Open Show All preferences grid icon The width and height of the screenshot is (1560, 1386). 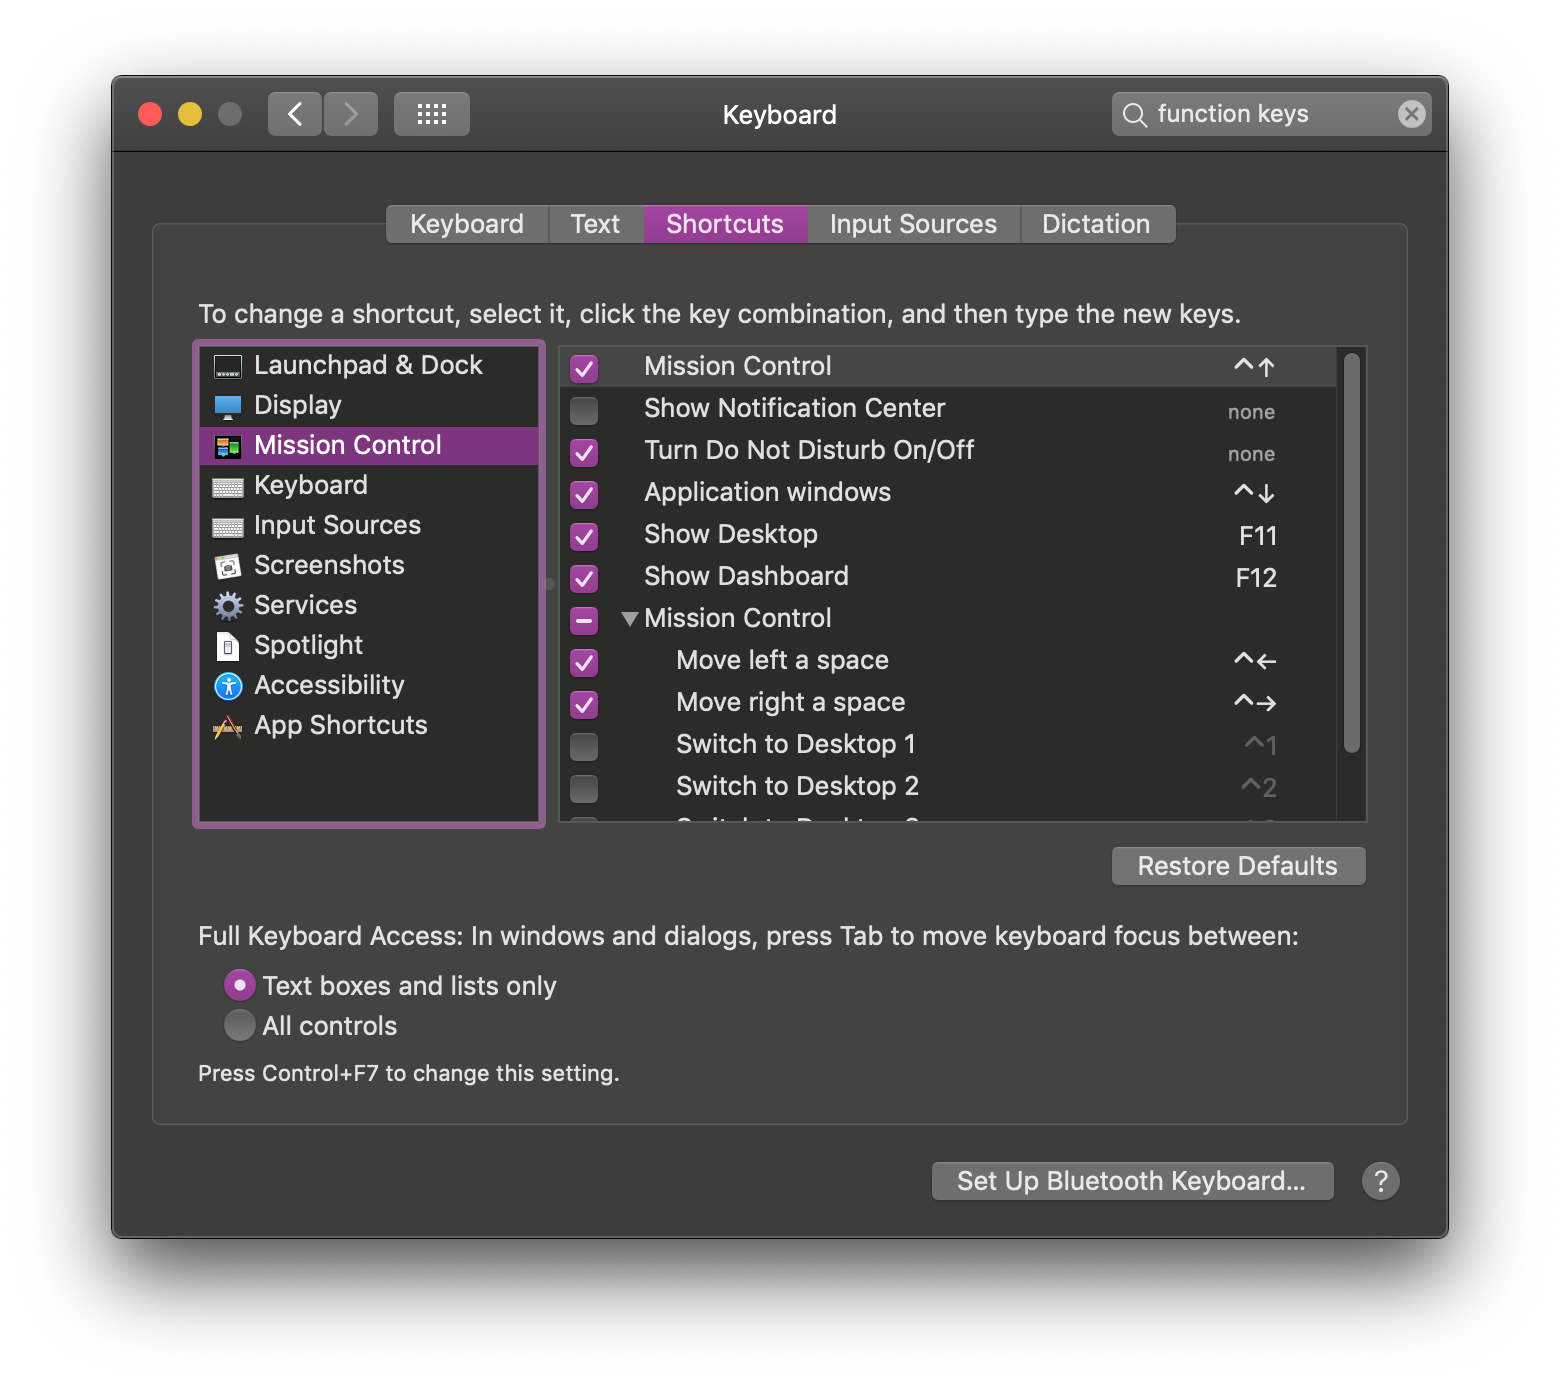click(x=431, y=113)
